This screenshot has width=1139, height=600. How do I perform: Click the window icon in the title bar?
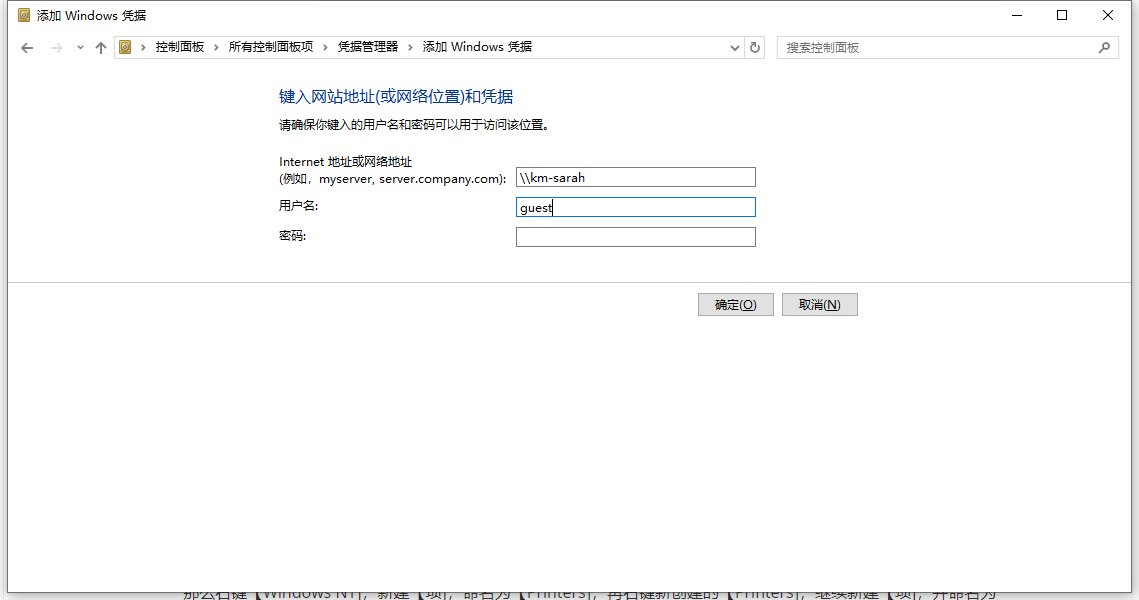24,15
